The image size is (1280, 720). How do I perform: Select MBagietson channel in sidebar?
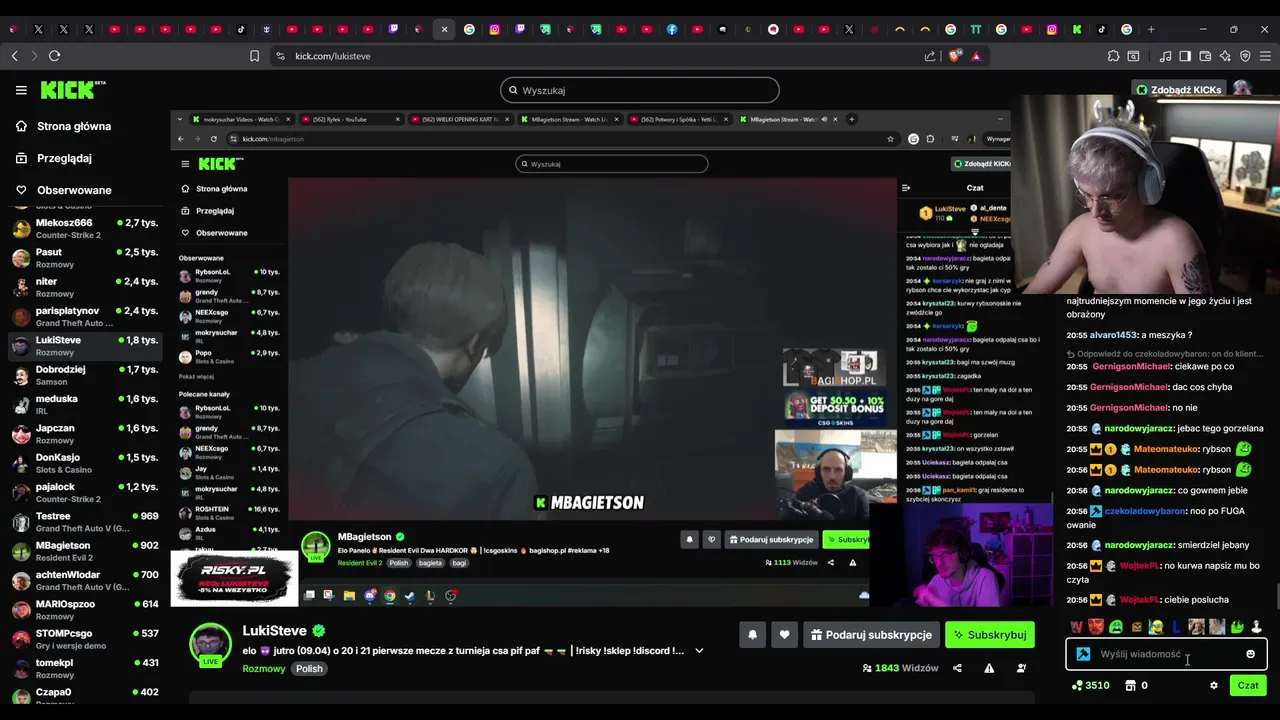tap(85, 551)
